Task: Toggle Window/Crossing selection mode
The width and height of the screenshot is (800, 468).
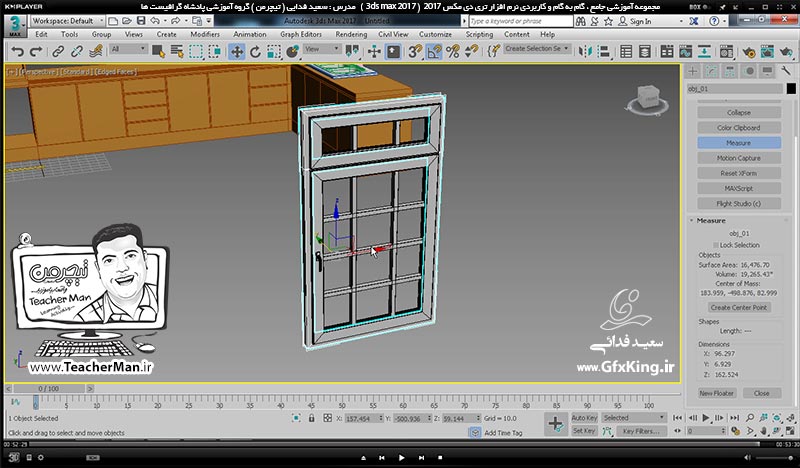Action: (215, 52)
